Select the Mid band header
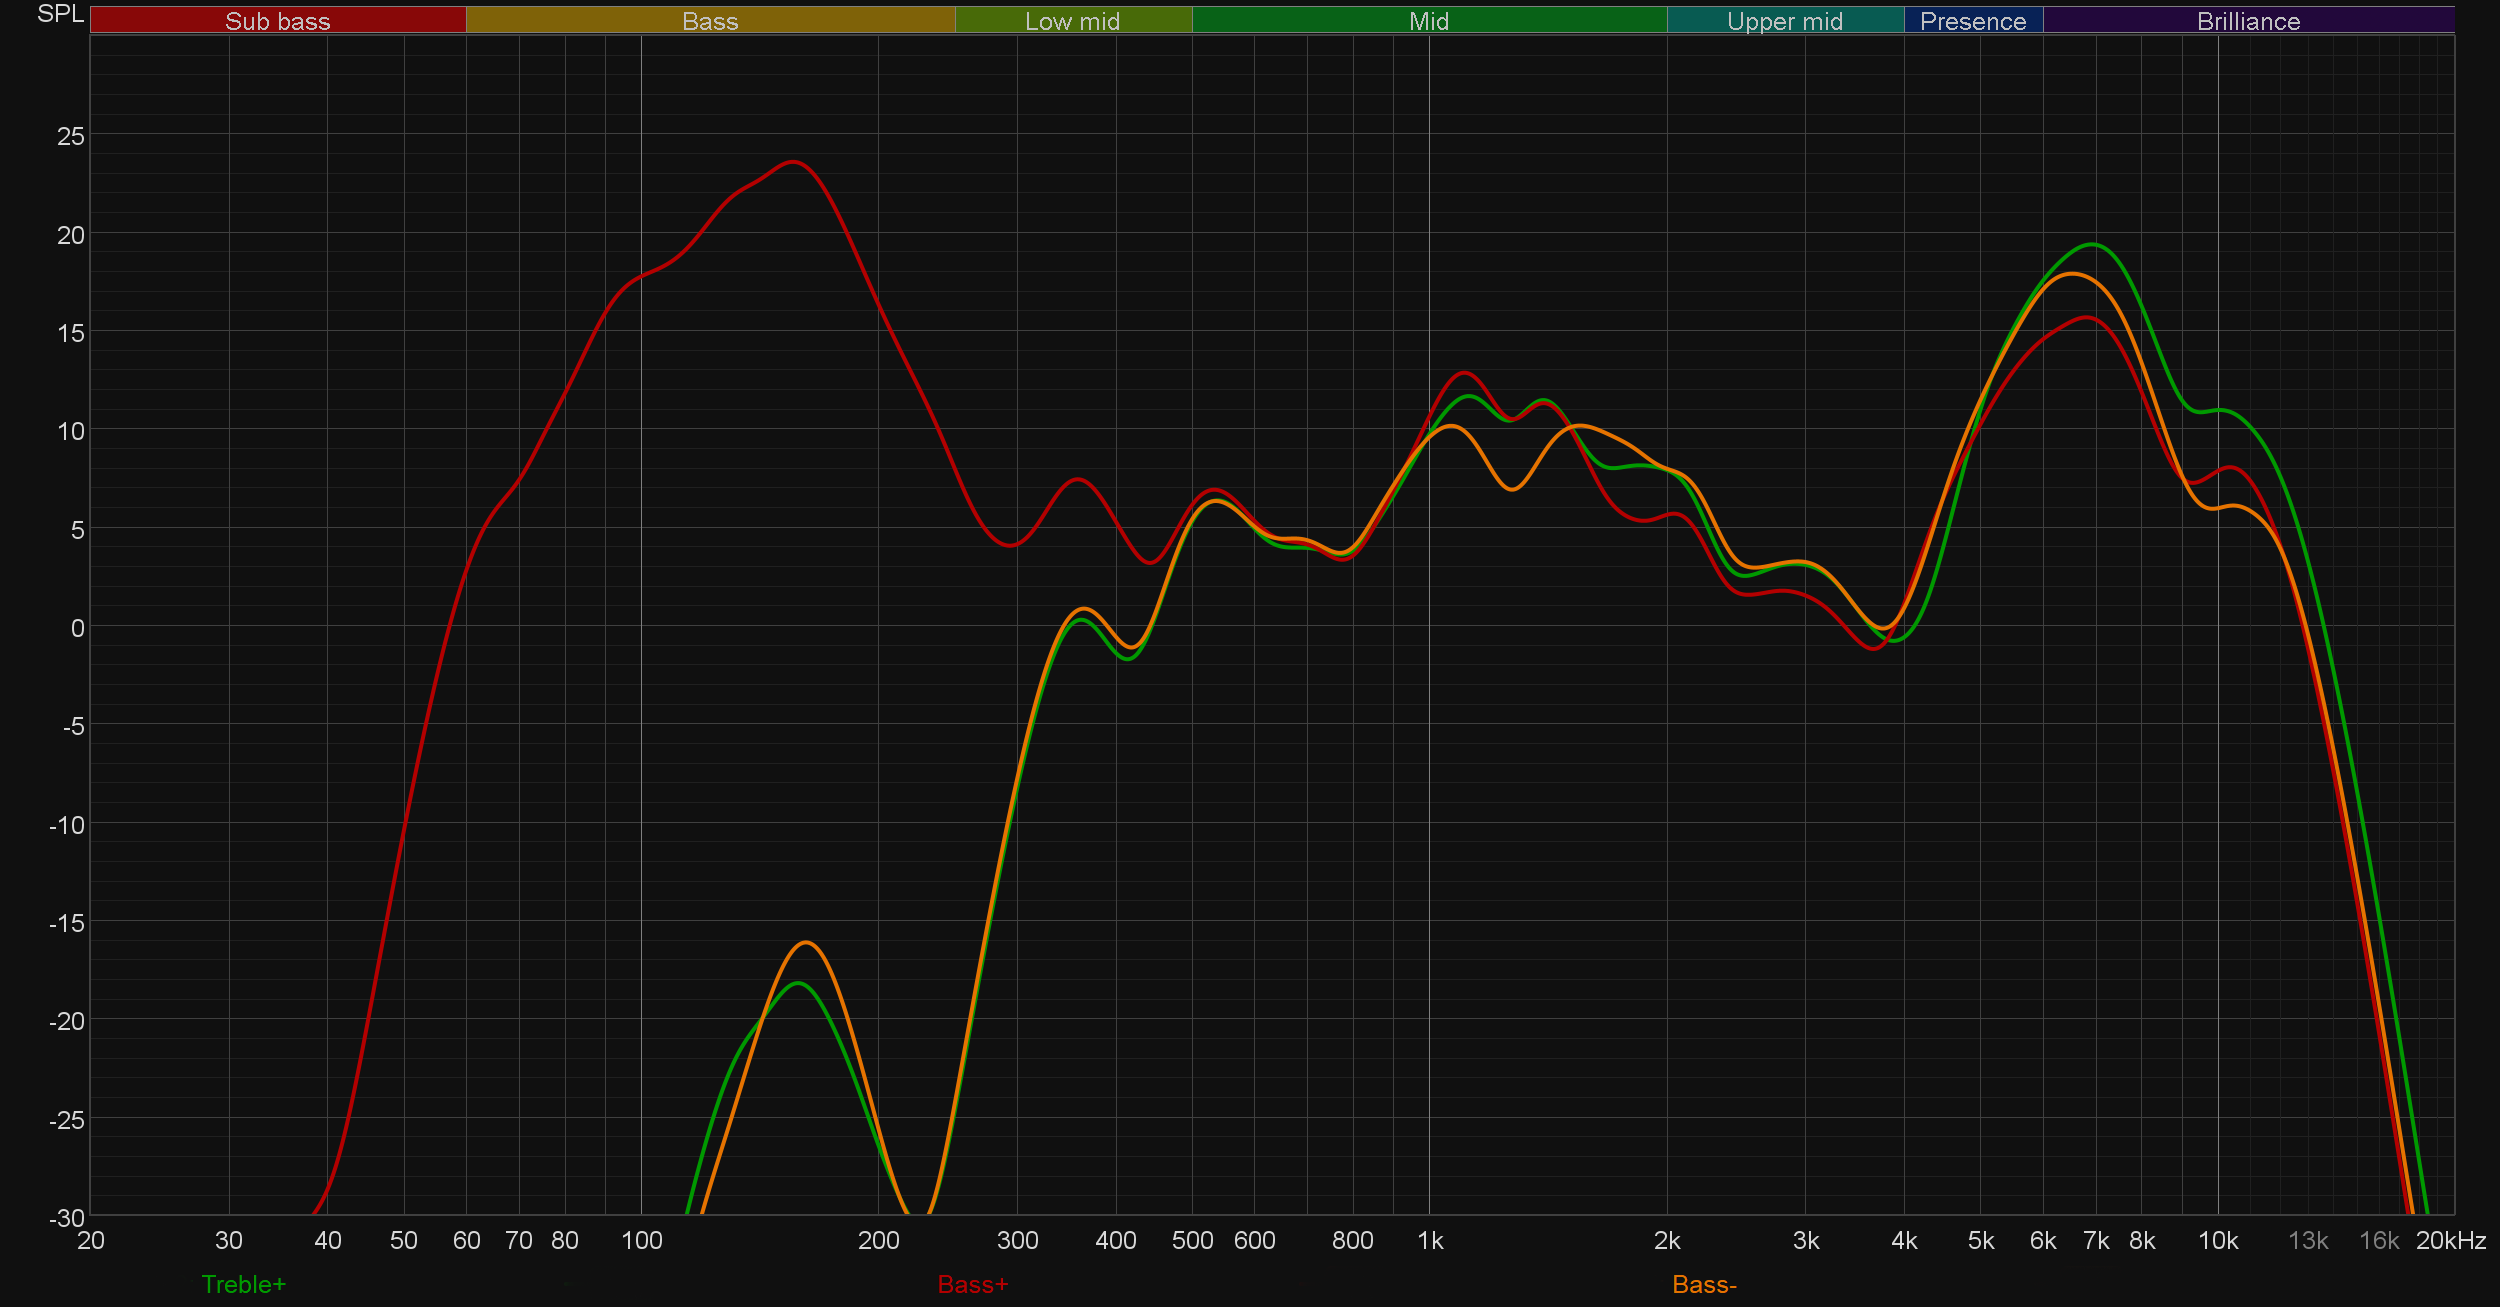The image size is (2500, 1307). pyautogui.click(x=1429, y=20)
